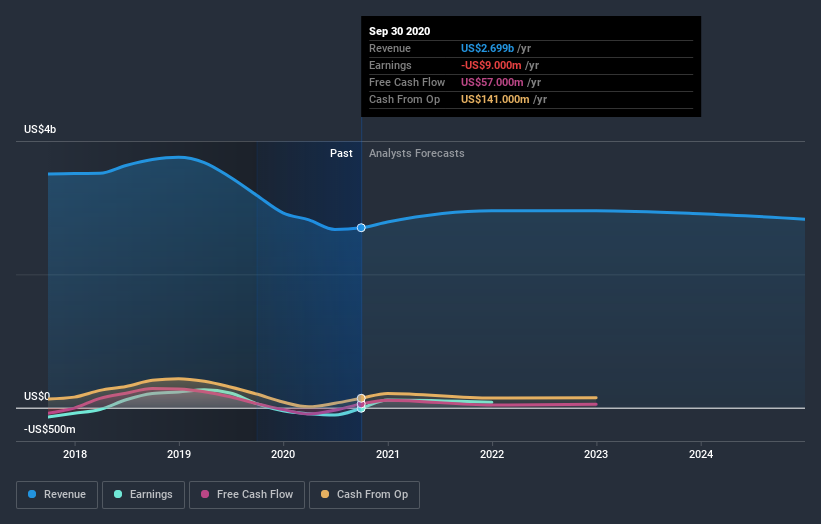Toggle the Earnings legend series
This screenshot has height=524, width=821.
pyautogui.click(x=143, y=495)
